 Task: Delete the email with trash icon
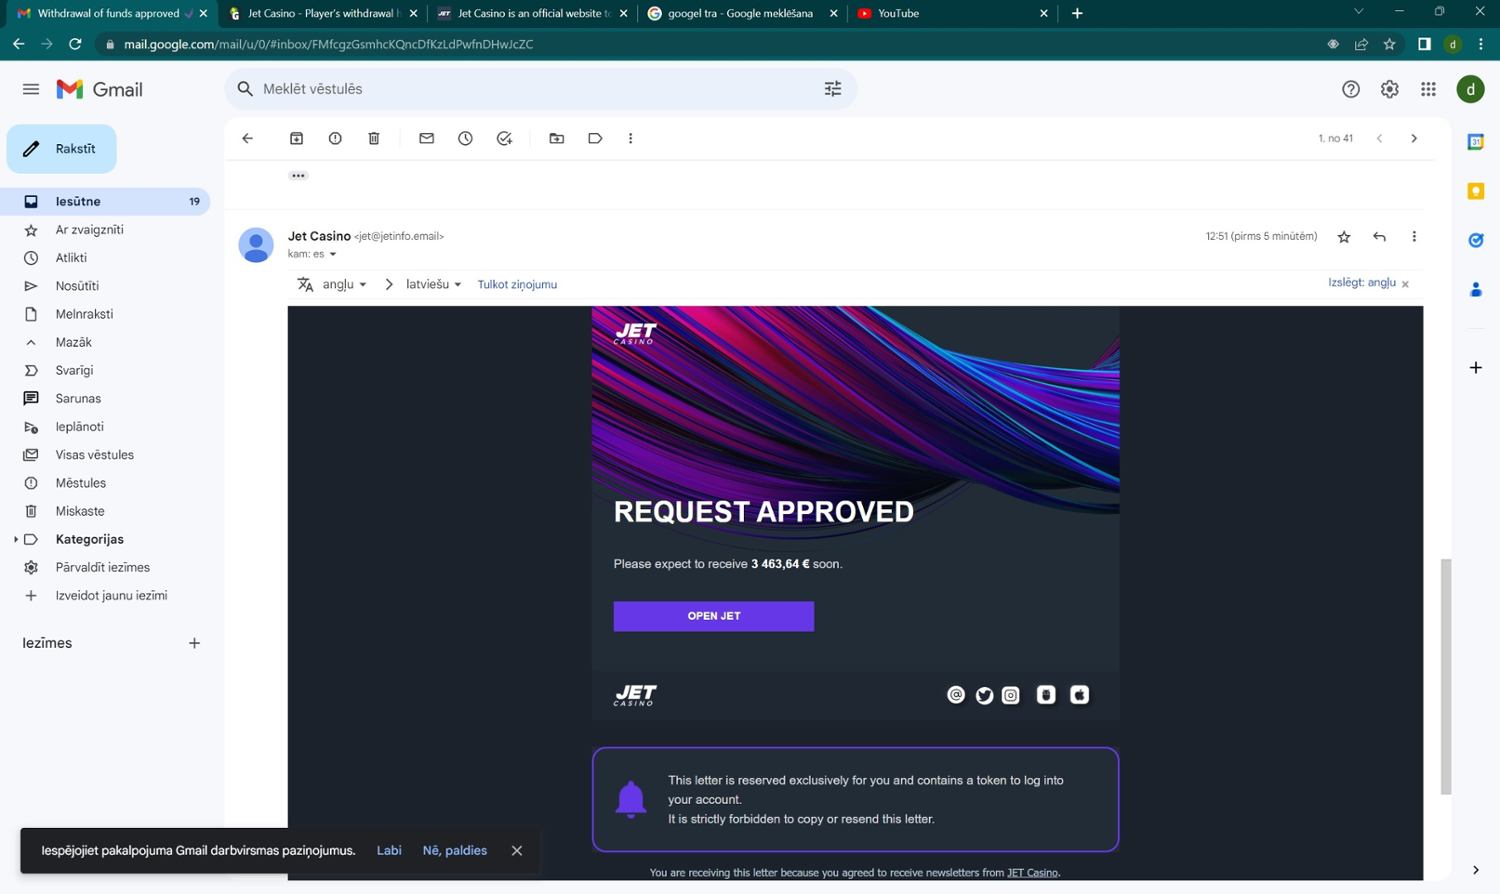pyautogui.click(x=374, y=139)
